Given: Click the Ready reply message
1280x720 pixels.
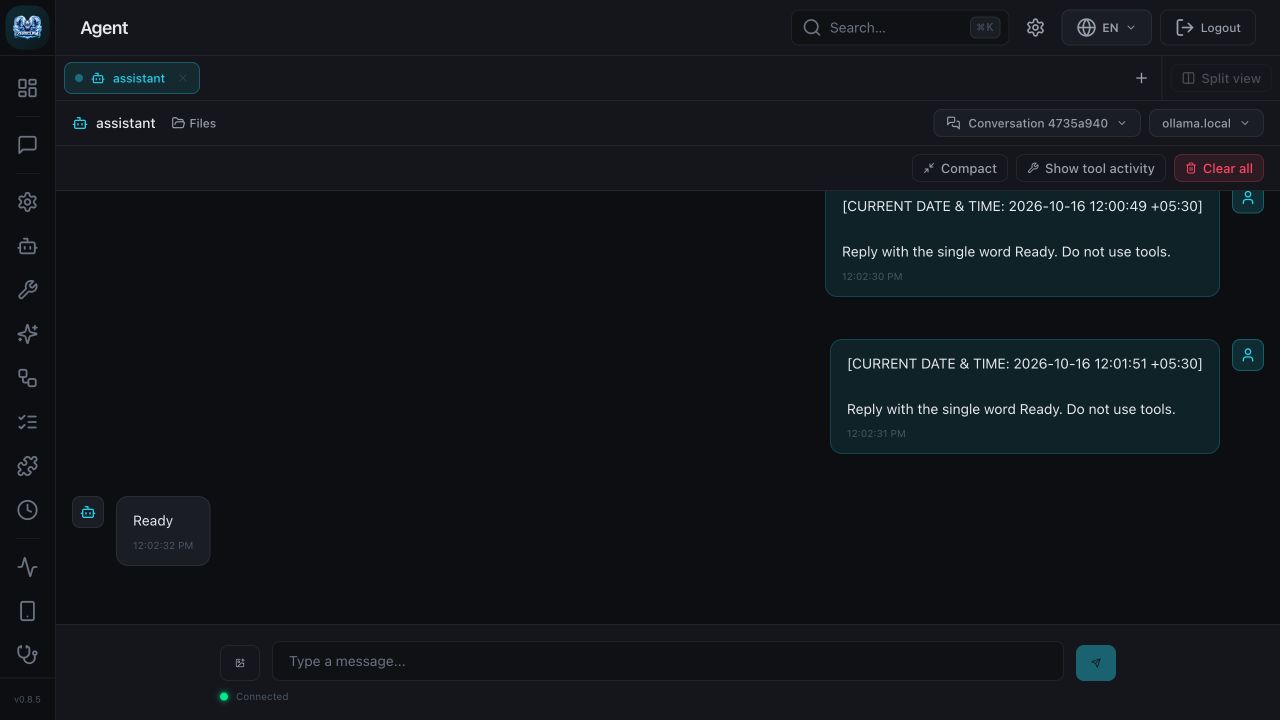Looking at the screenshot, I should point(163,531).
